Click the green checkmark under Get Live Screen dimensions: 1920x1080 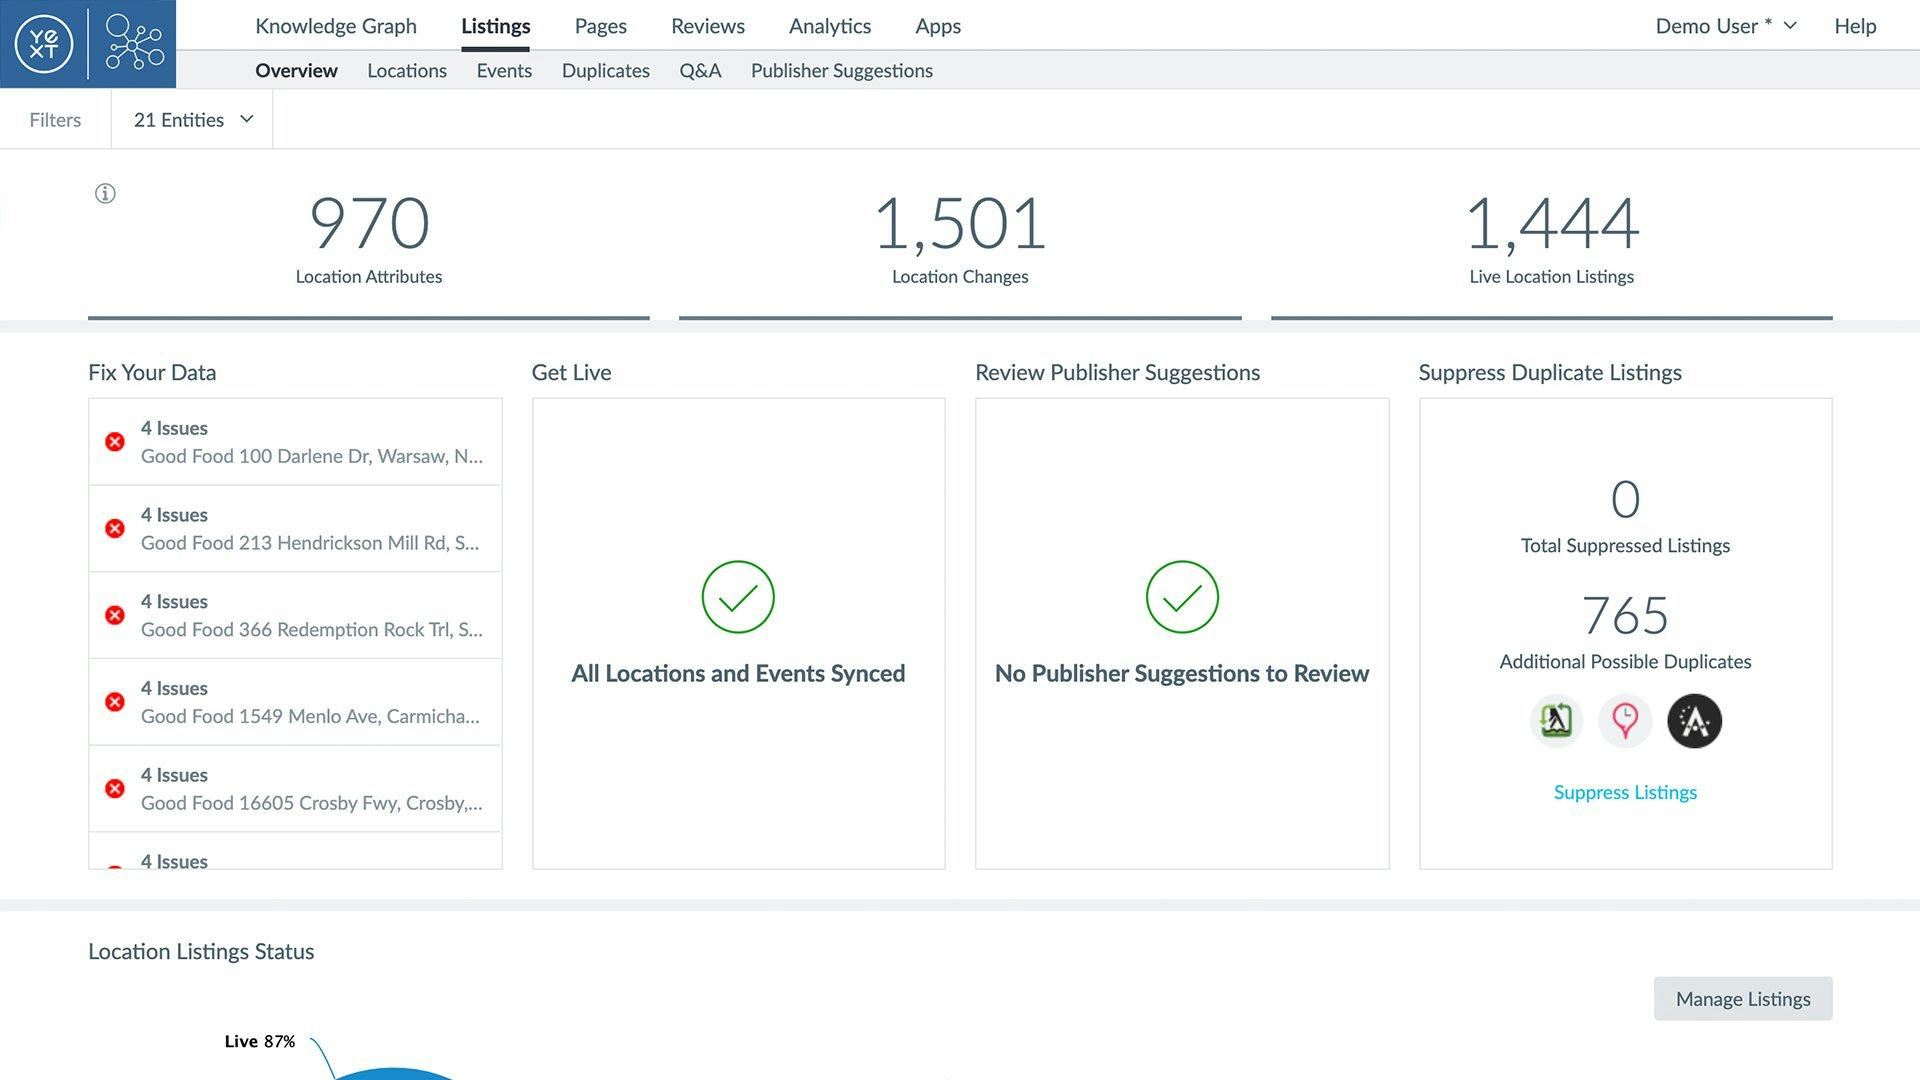click(738, 597)
